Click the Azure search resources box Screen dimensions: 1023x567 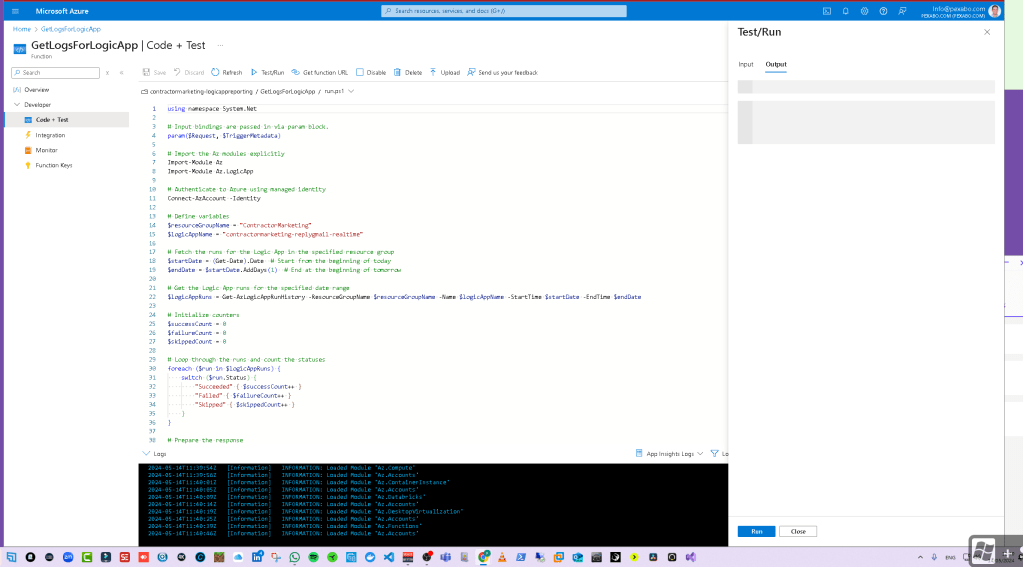(x=504, y=11)
